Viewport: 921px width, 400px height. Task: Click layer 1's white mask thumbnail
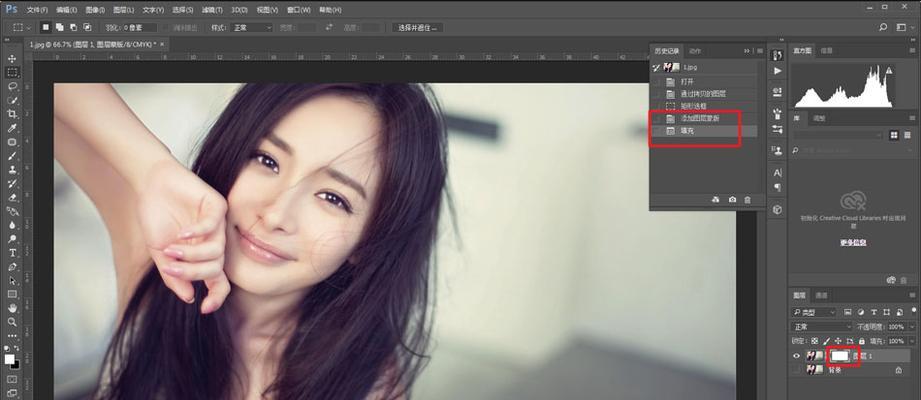(840, 355)
